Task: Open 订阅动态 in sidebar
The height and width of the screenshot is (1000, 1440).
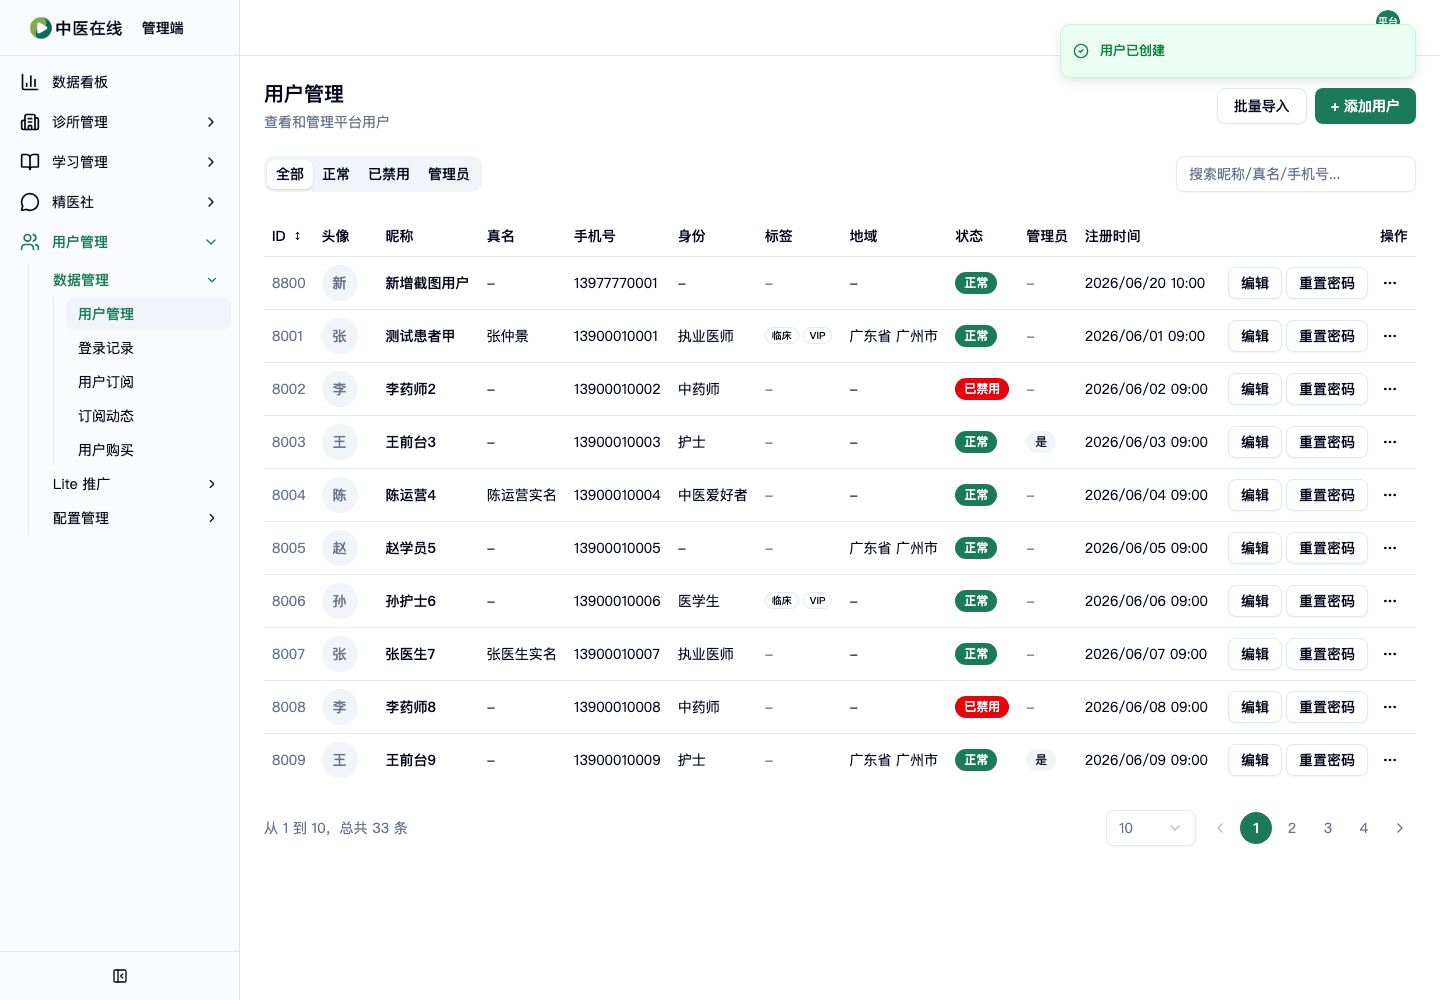Action: 148,416
